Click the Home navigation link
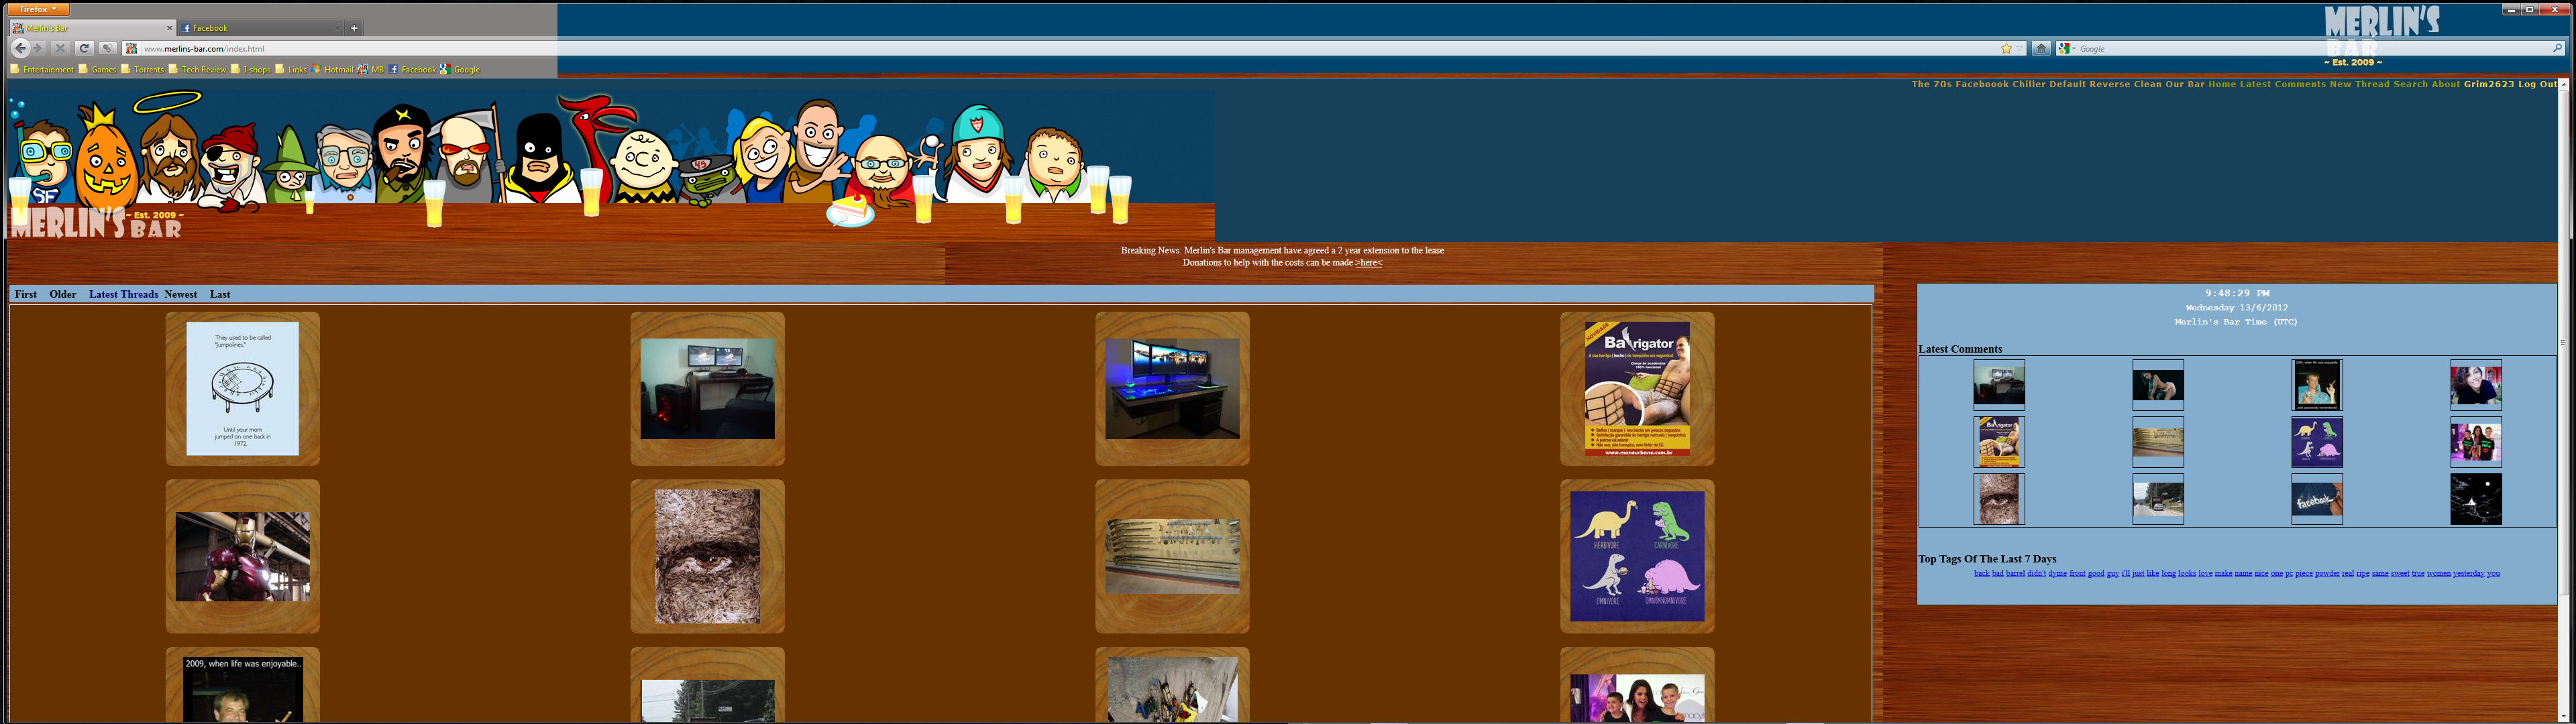This screenshot has height=724, width=2576. click(x=2222, y=84)
